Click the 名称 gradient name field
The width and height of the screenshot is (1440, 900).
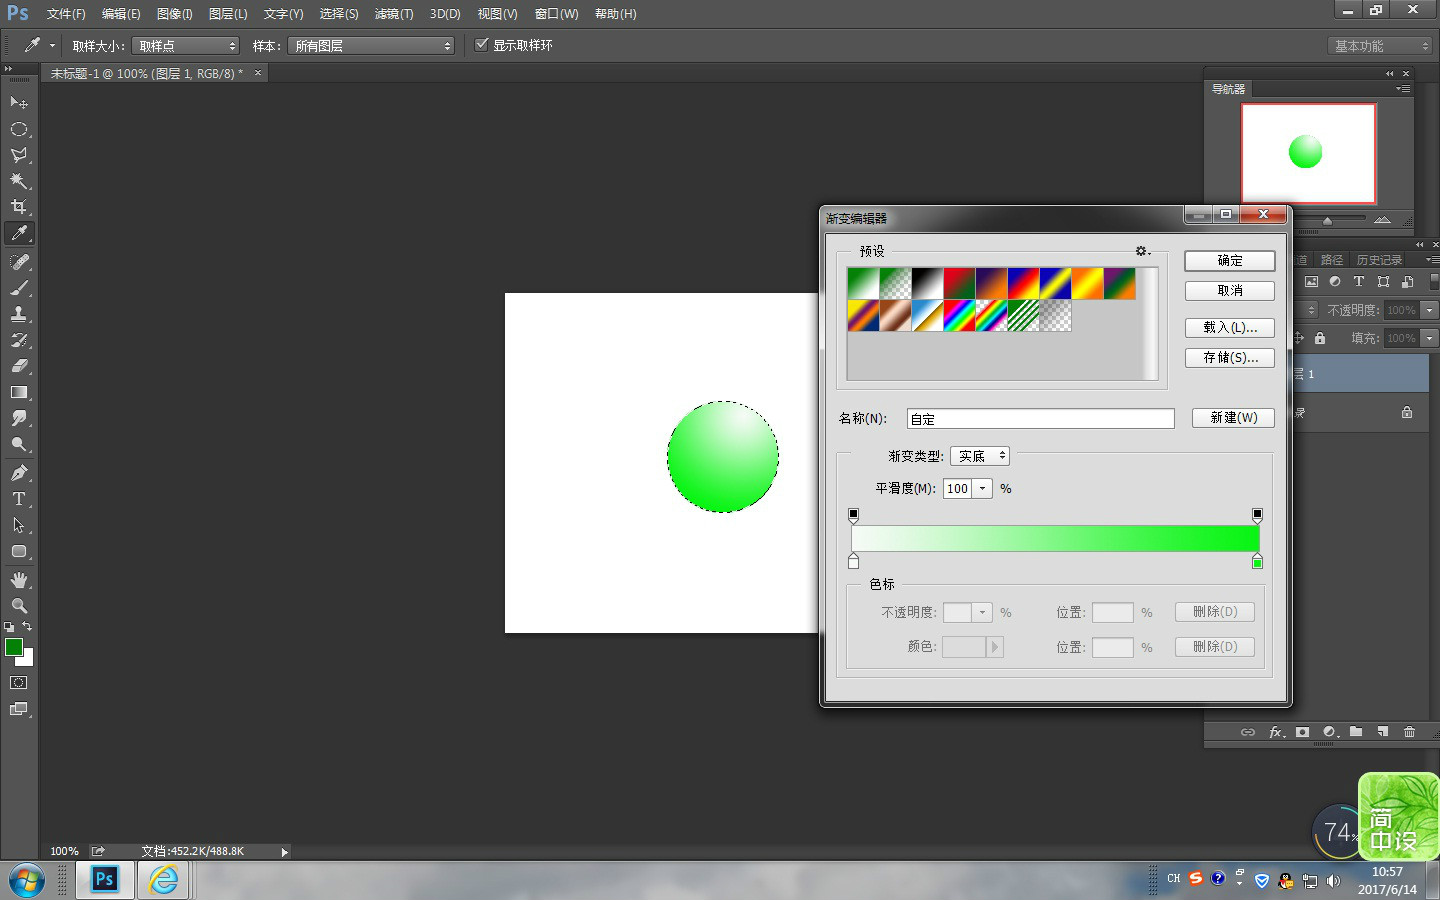pos(1040,419)
